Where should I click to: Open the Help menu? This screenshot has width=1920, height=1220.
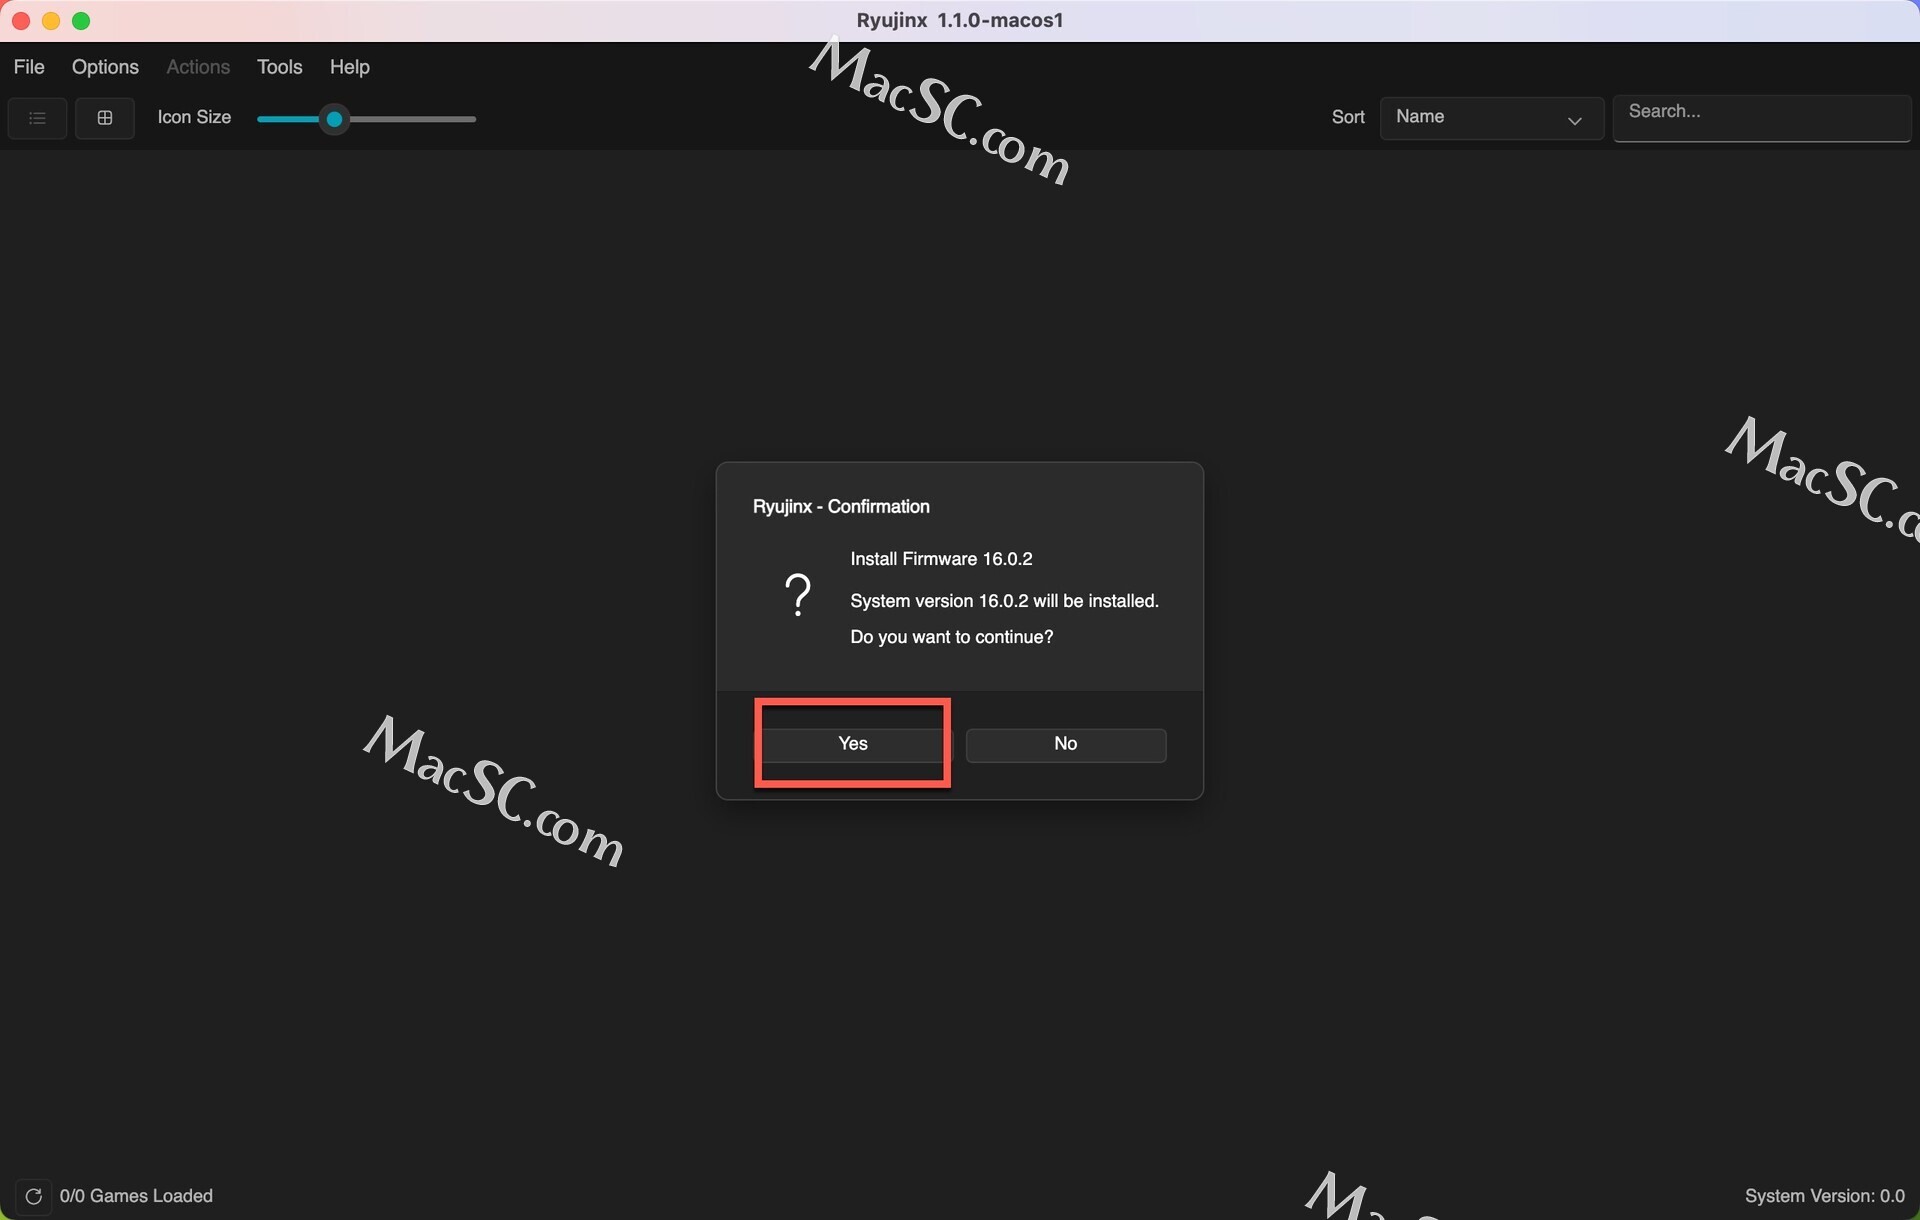(350, 67)
